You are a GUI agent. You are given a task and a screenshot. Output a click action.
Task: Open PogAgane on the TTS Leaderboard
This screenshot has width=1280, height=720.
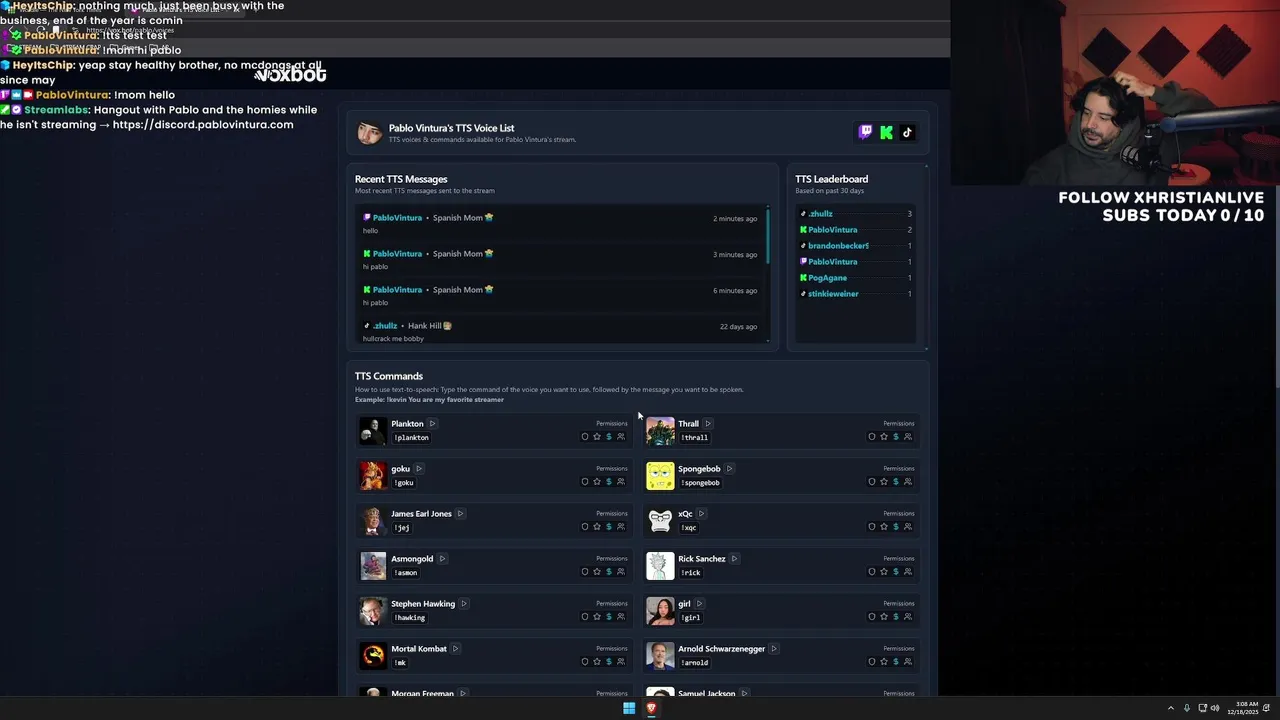pyautogui.click(x=827, y=278)
